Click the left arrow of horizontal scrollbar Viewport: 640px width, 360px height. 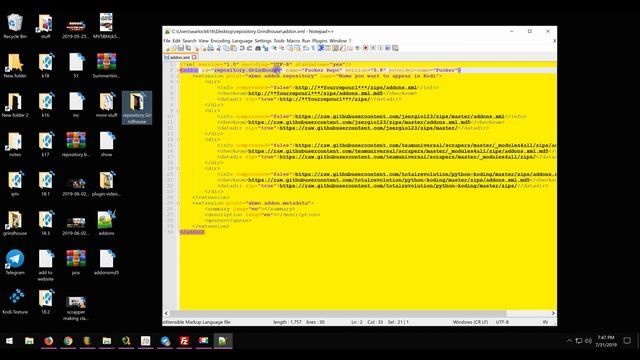166,313
